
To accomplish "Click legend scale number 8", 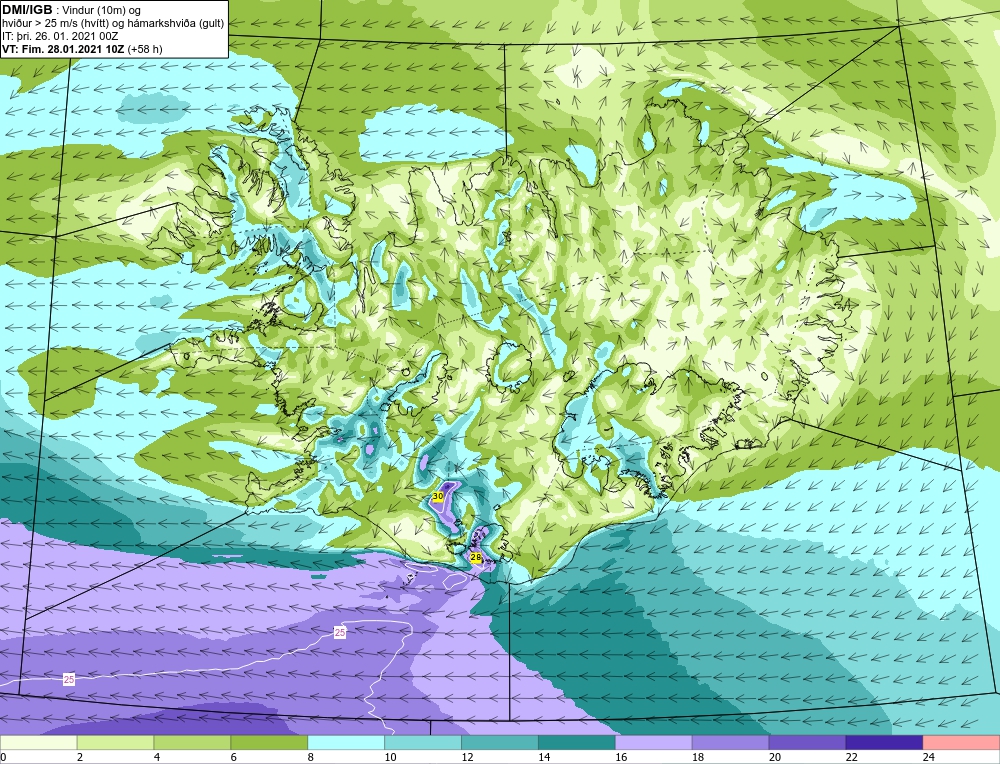I will pyautogui.click(x=311, y=757).
